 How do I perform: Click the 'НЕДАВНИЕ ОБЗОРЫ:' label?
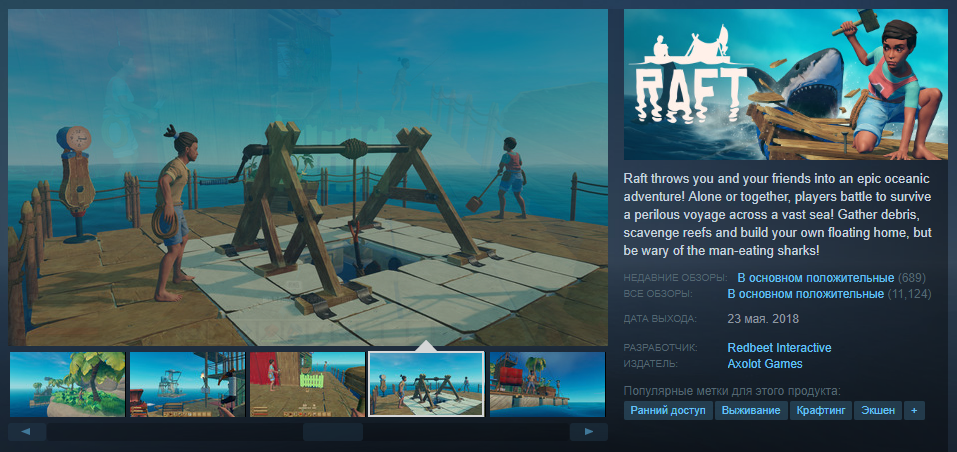(x=676, y=278)
